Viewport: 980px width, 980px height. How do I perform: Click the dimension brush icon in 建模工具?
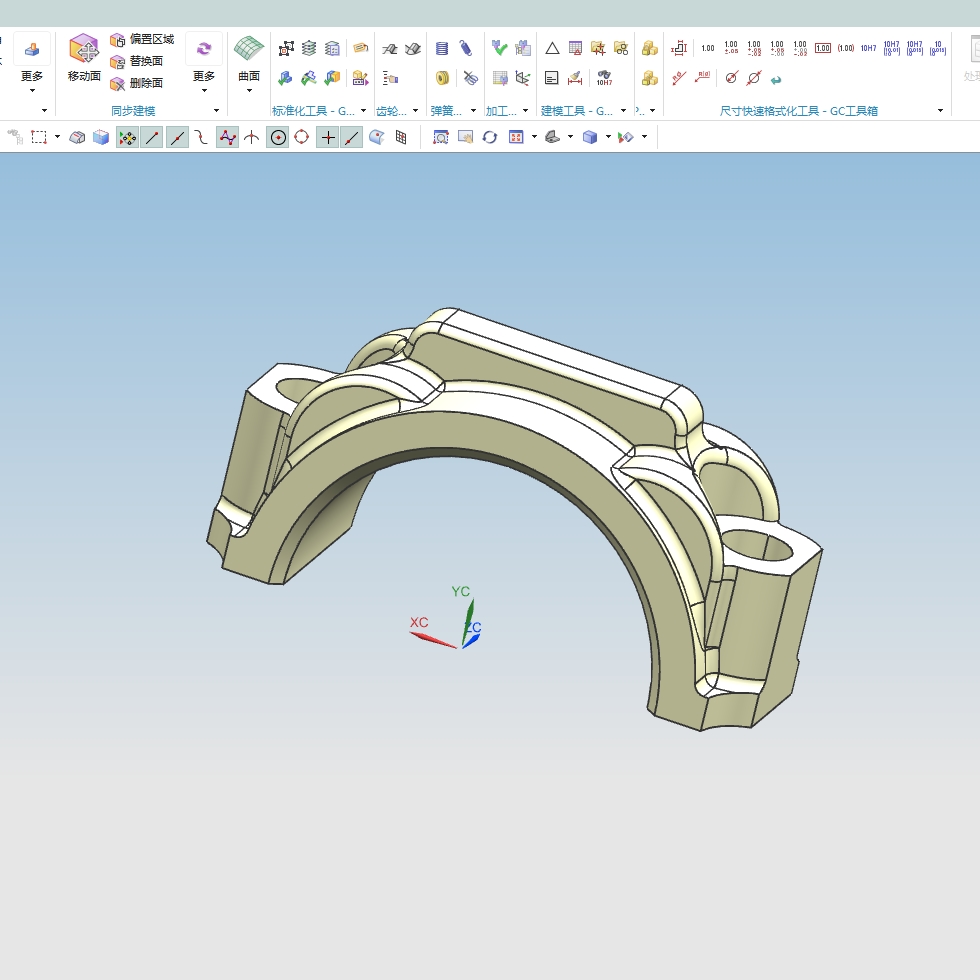pyautogui.click(x=576, y=78)
